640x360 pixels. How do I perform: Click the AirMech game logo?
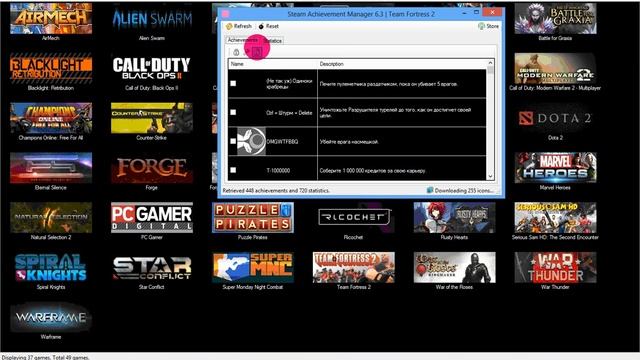tap(51, 18)
